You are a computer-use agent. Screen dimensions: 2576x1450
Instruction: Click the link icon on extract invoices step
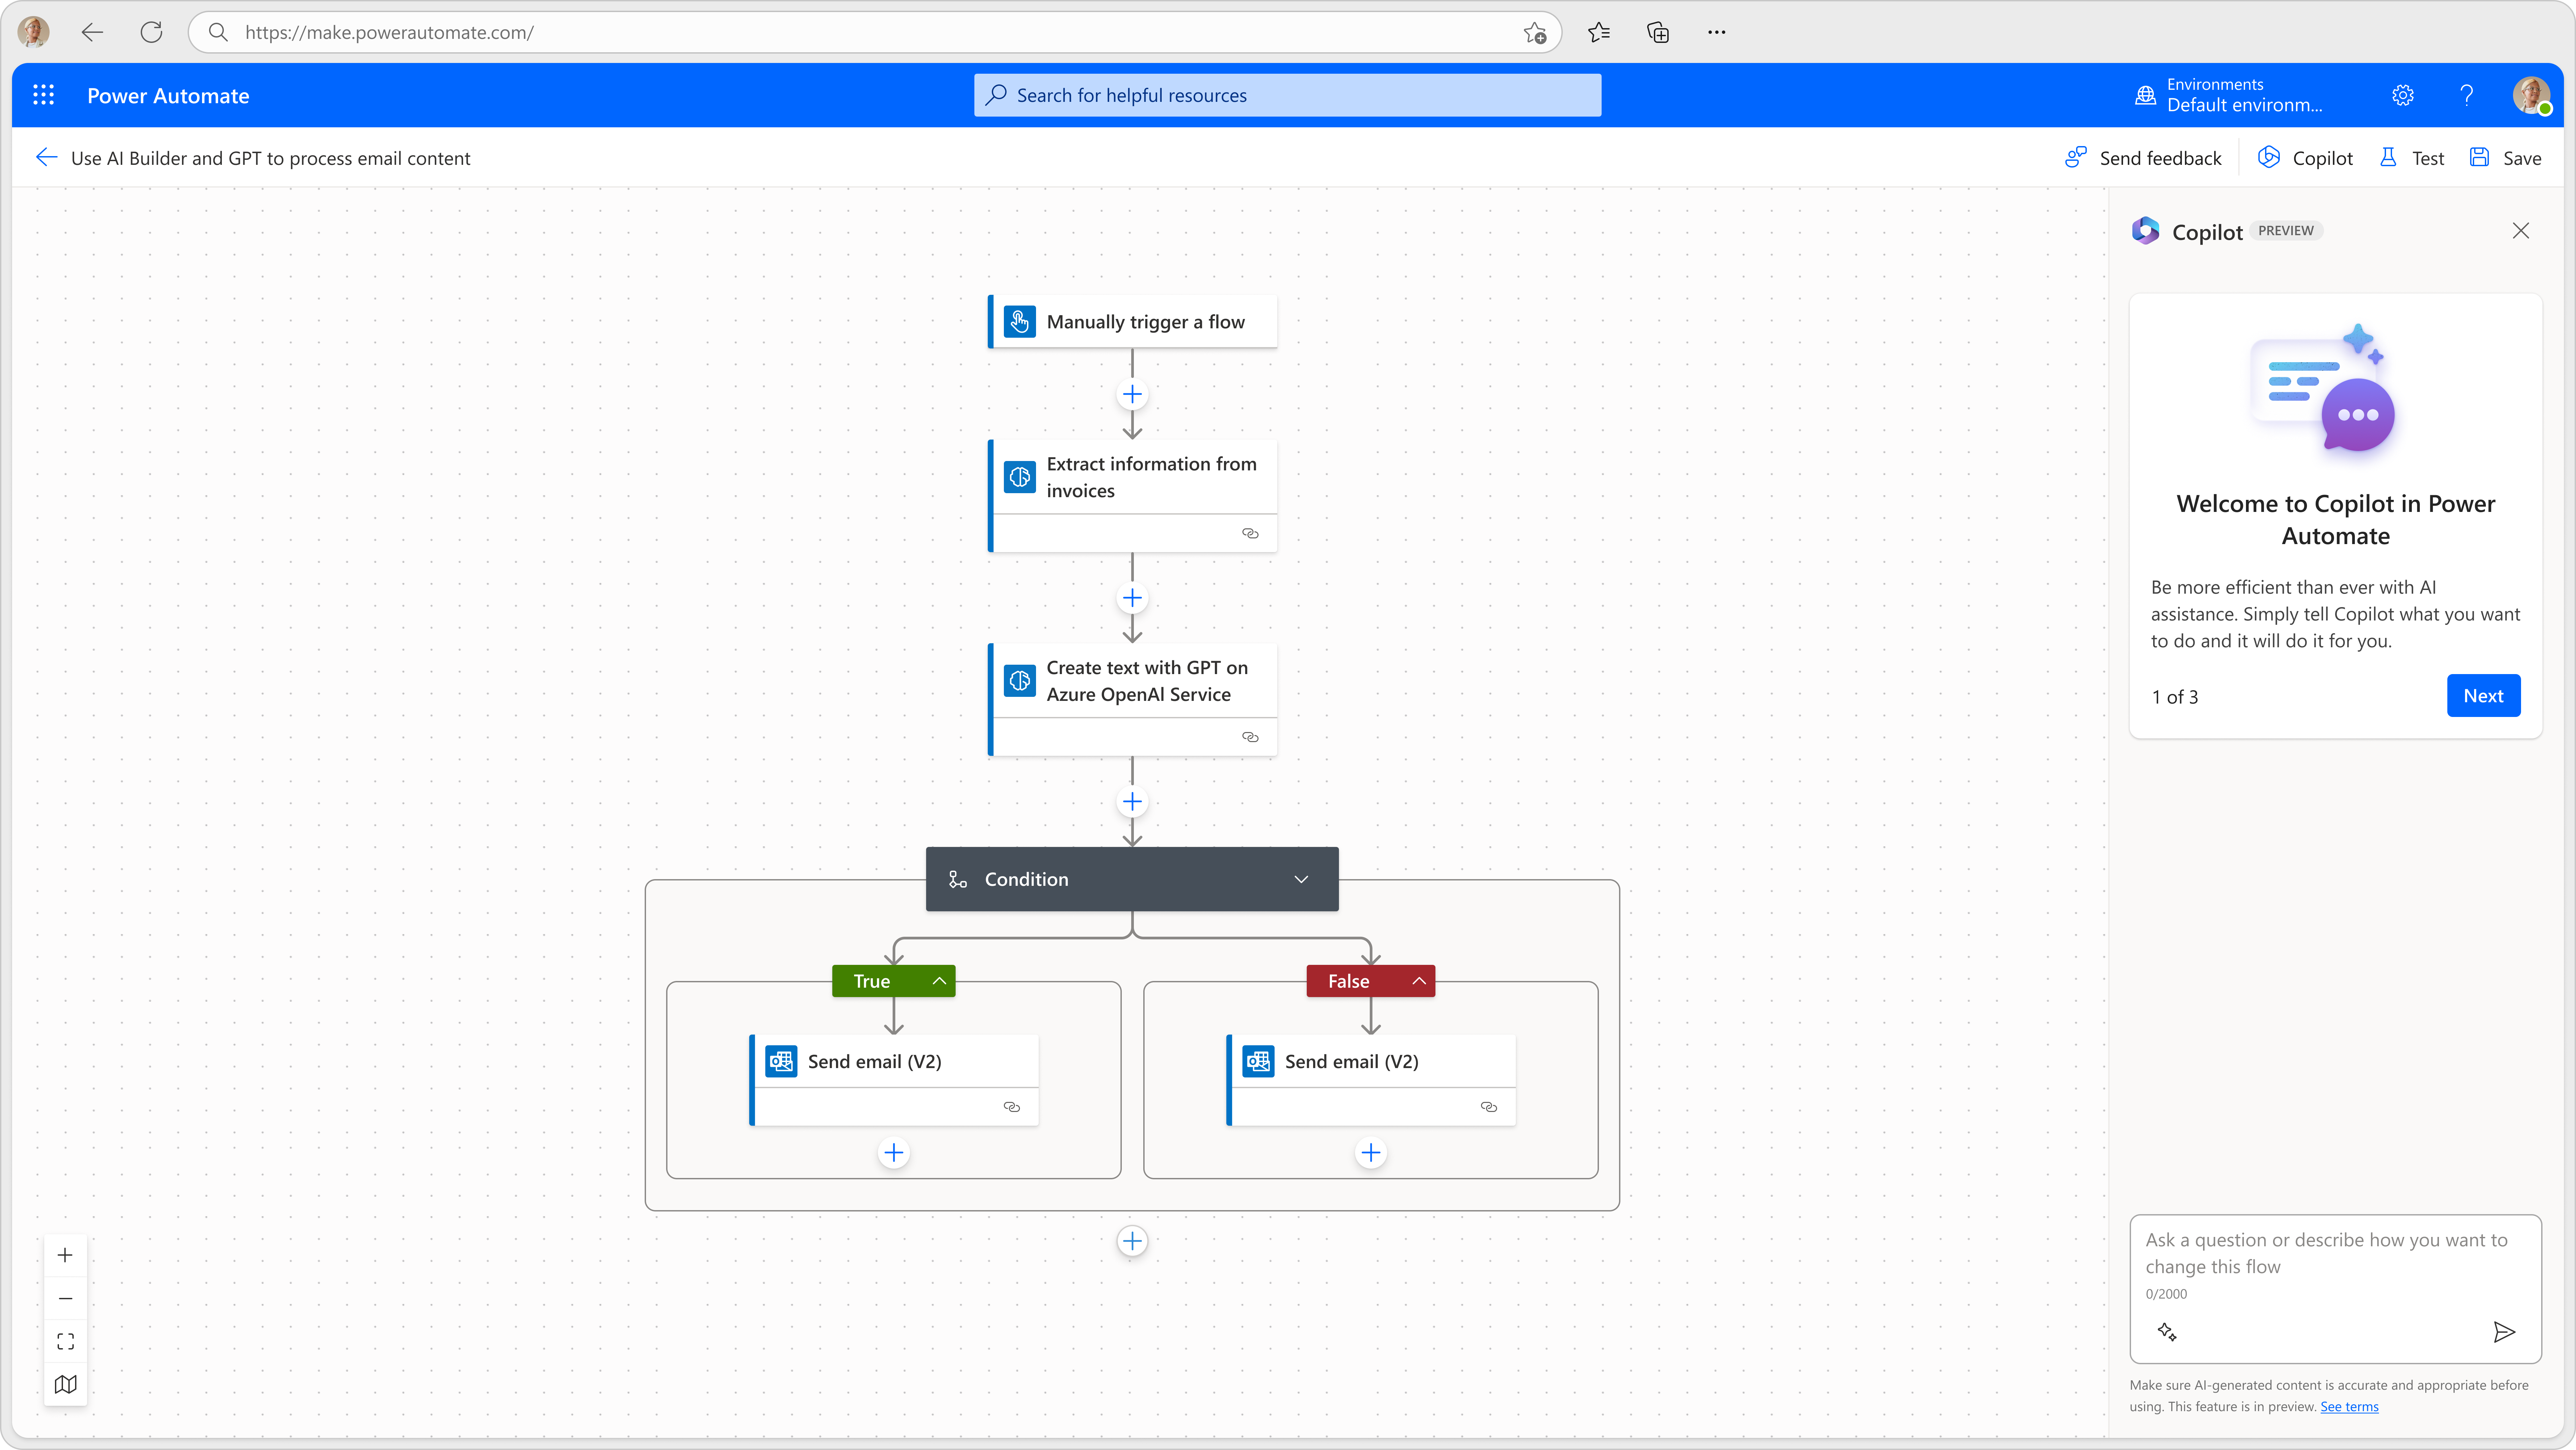(x=1251, y=532)
